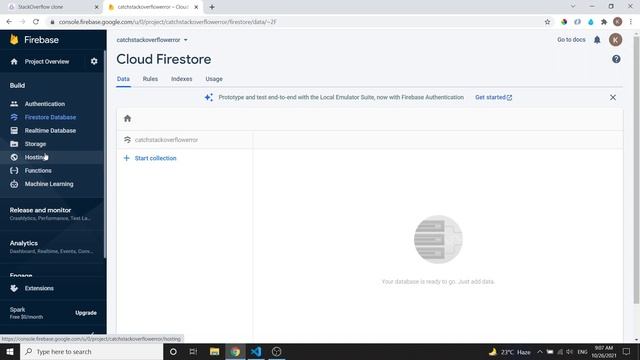Open File Explorer from taskbar

pyautogui.click(x=214, y=351)
